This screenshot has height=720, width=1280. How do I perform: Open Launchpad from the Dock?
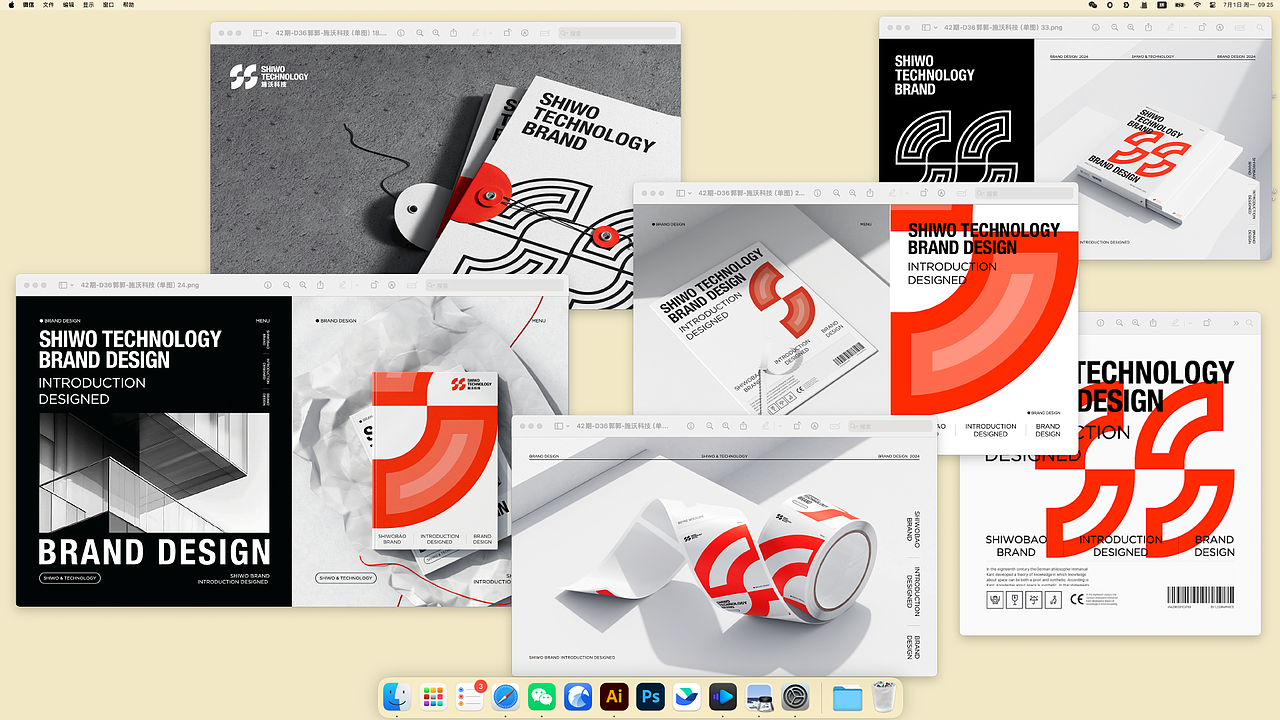[433, 697]
